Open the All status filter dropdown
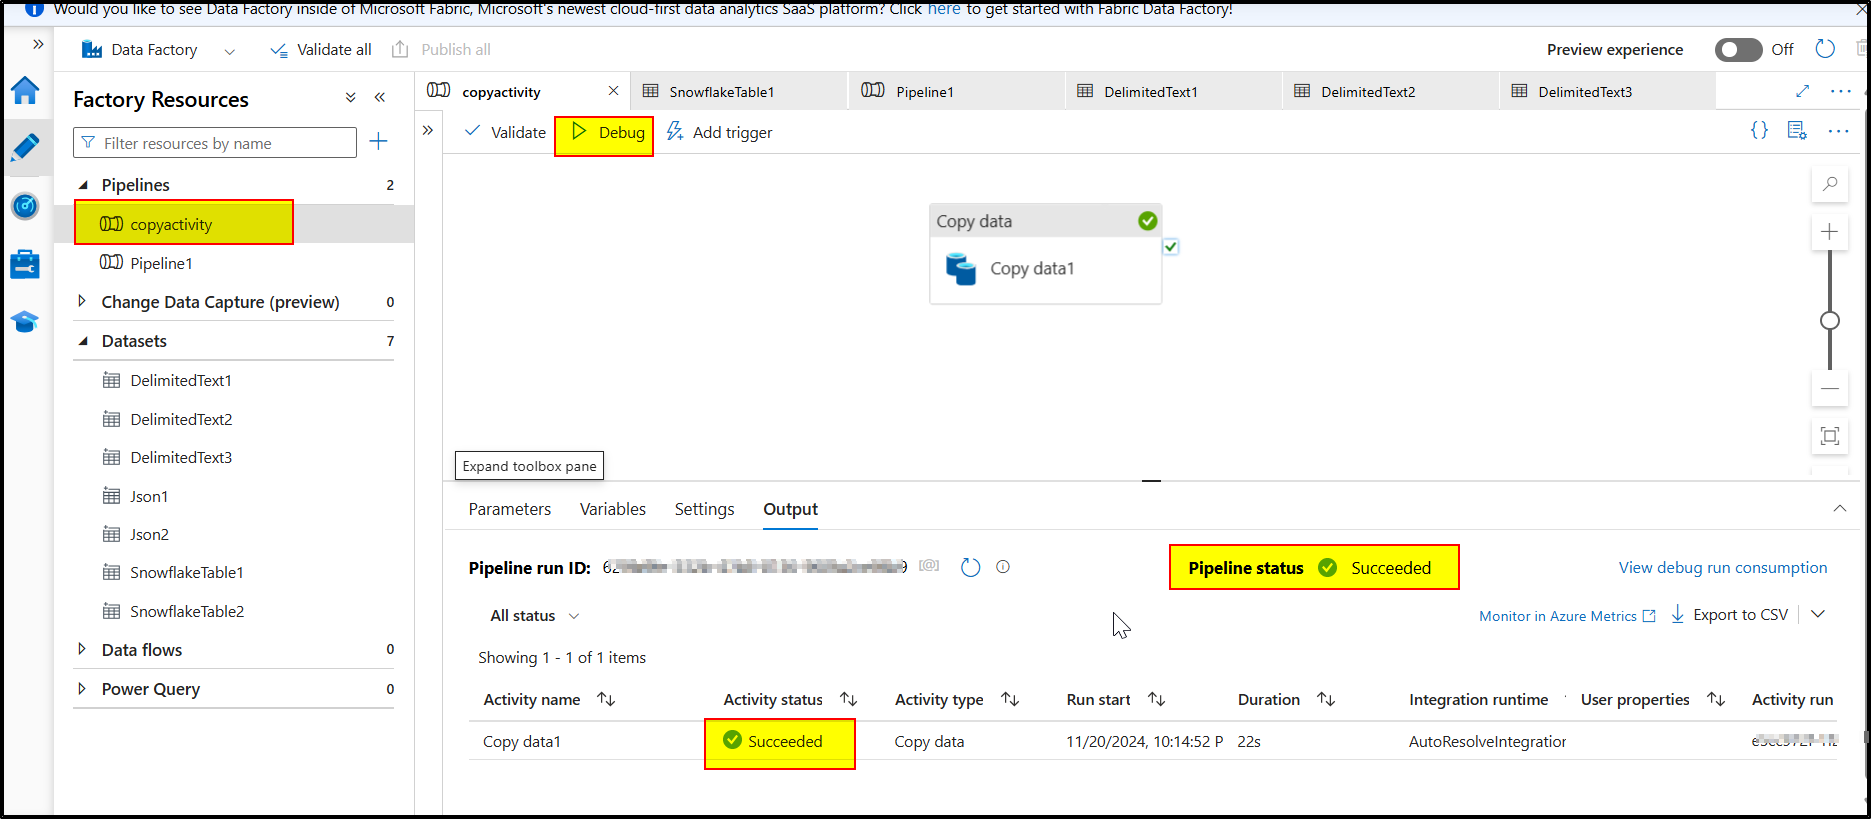 point(534,615)
